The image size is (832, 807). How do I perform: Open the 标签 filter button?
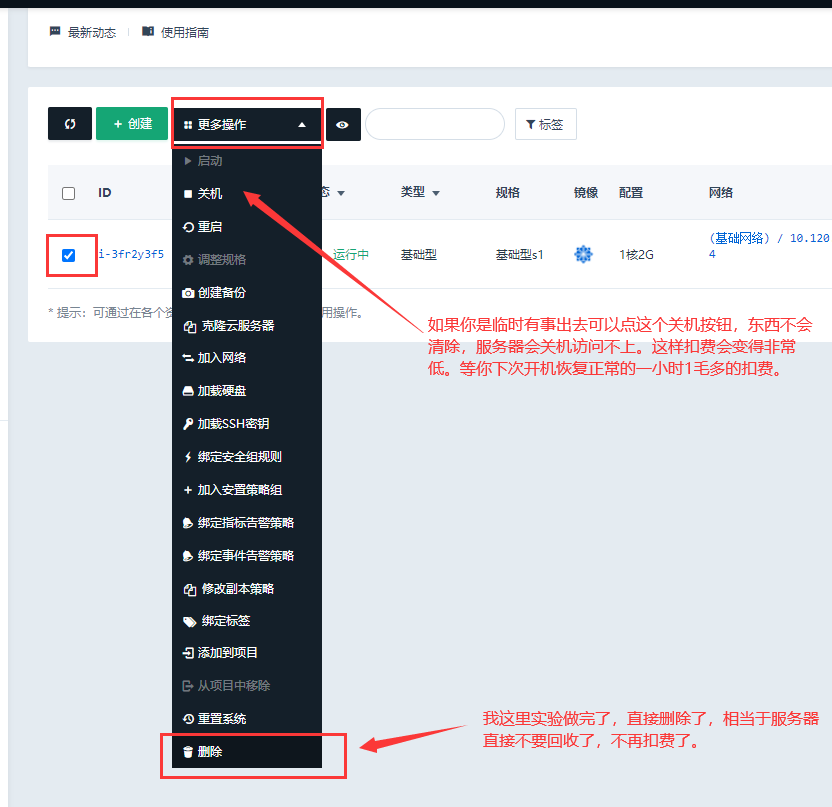(545, 125)
